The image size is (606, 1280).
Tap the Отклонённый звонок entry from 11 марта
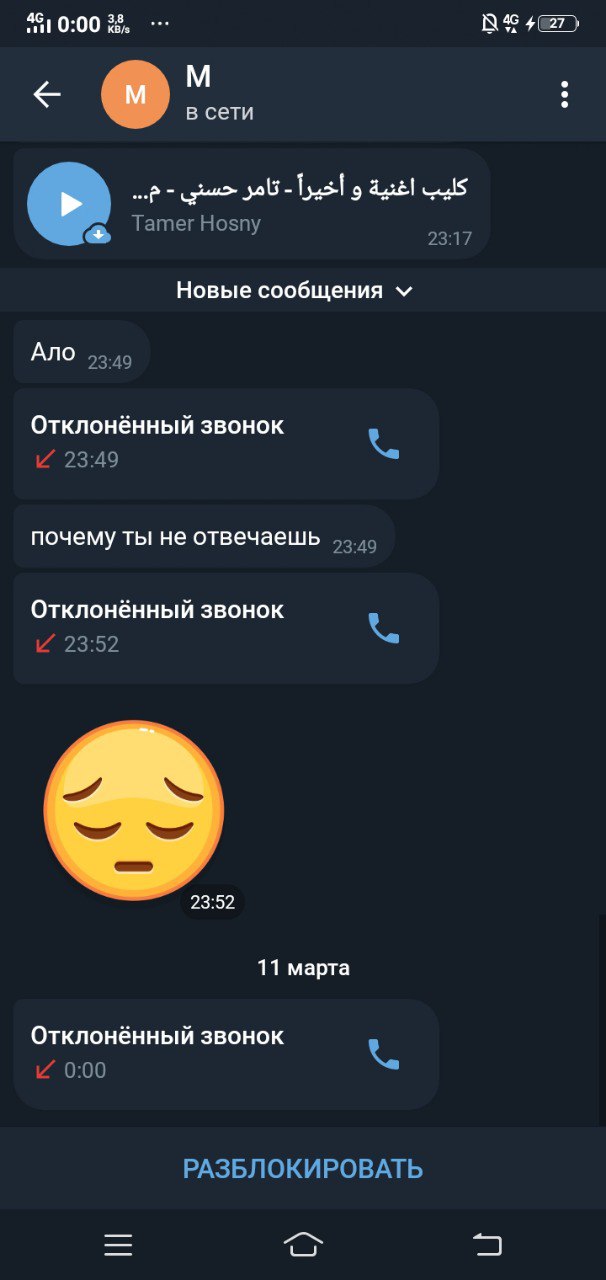coord(226,1054)
